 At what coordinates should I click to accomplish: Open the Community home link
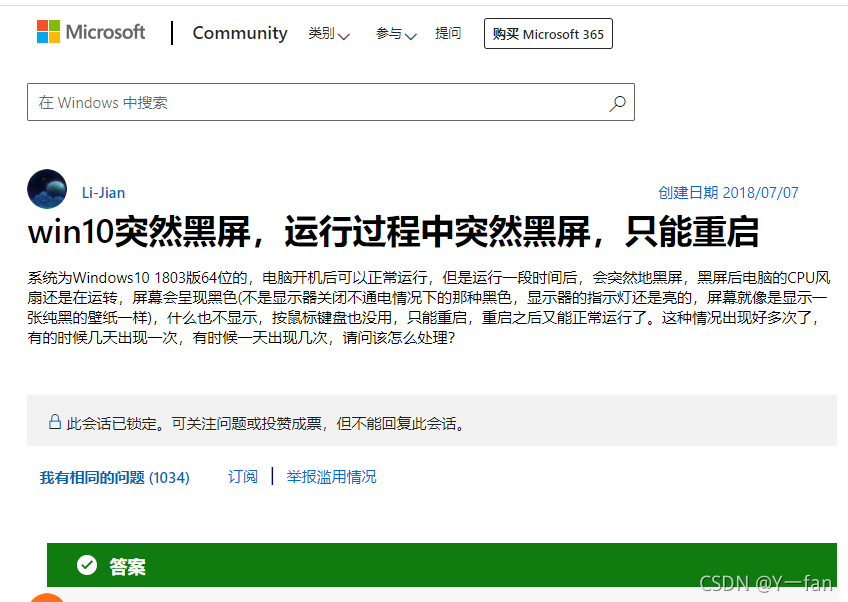tap(240, 33)
